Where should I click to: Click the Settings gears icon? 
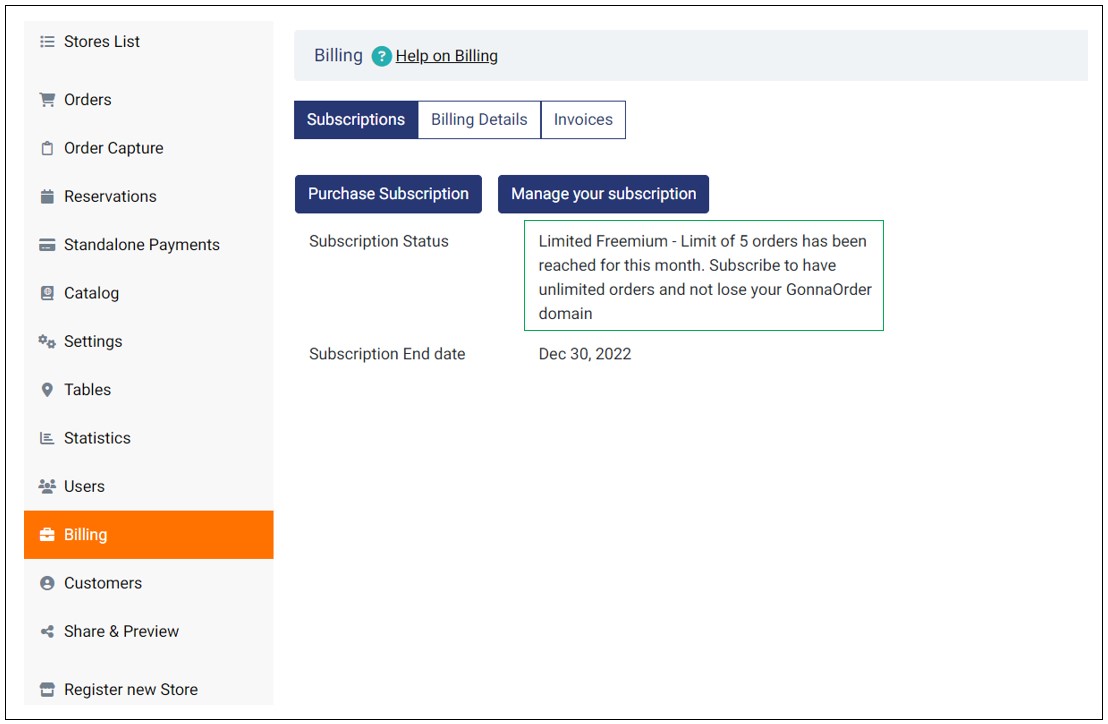(x=47, y=341)
